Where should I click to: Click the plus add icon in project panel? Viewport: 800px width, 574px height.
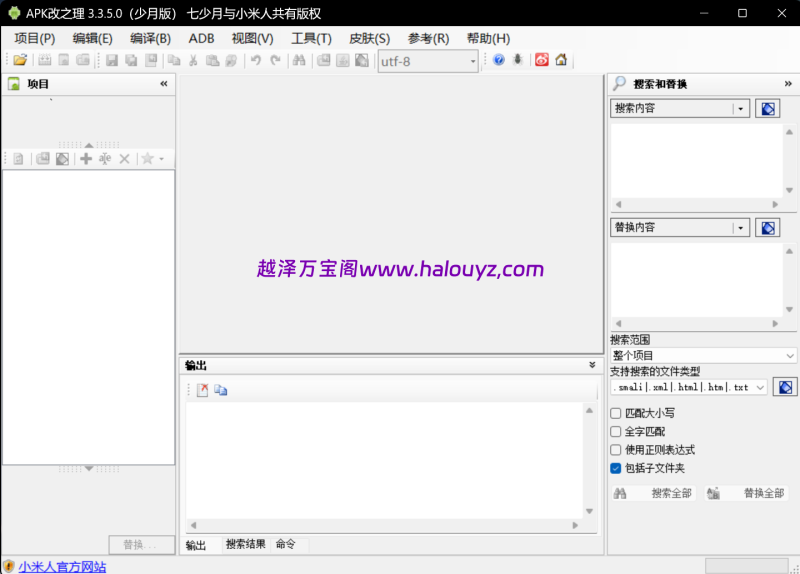pos(86,159)
